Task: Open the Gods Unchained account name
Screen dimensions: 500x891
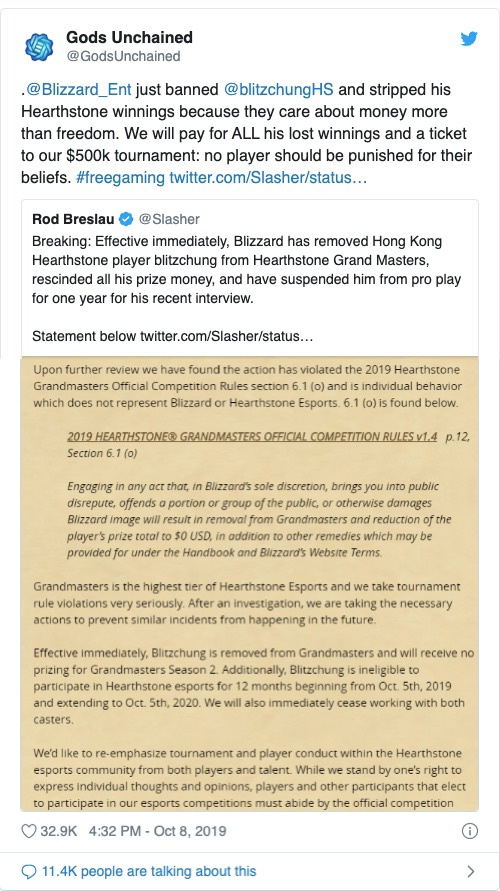Action: [x=130, y=38]
